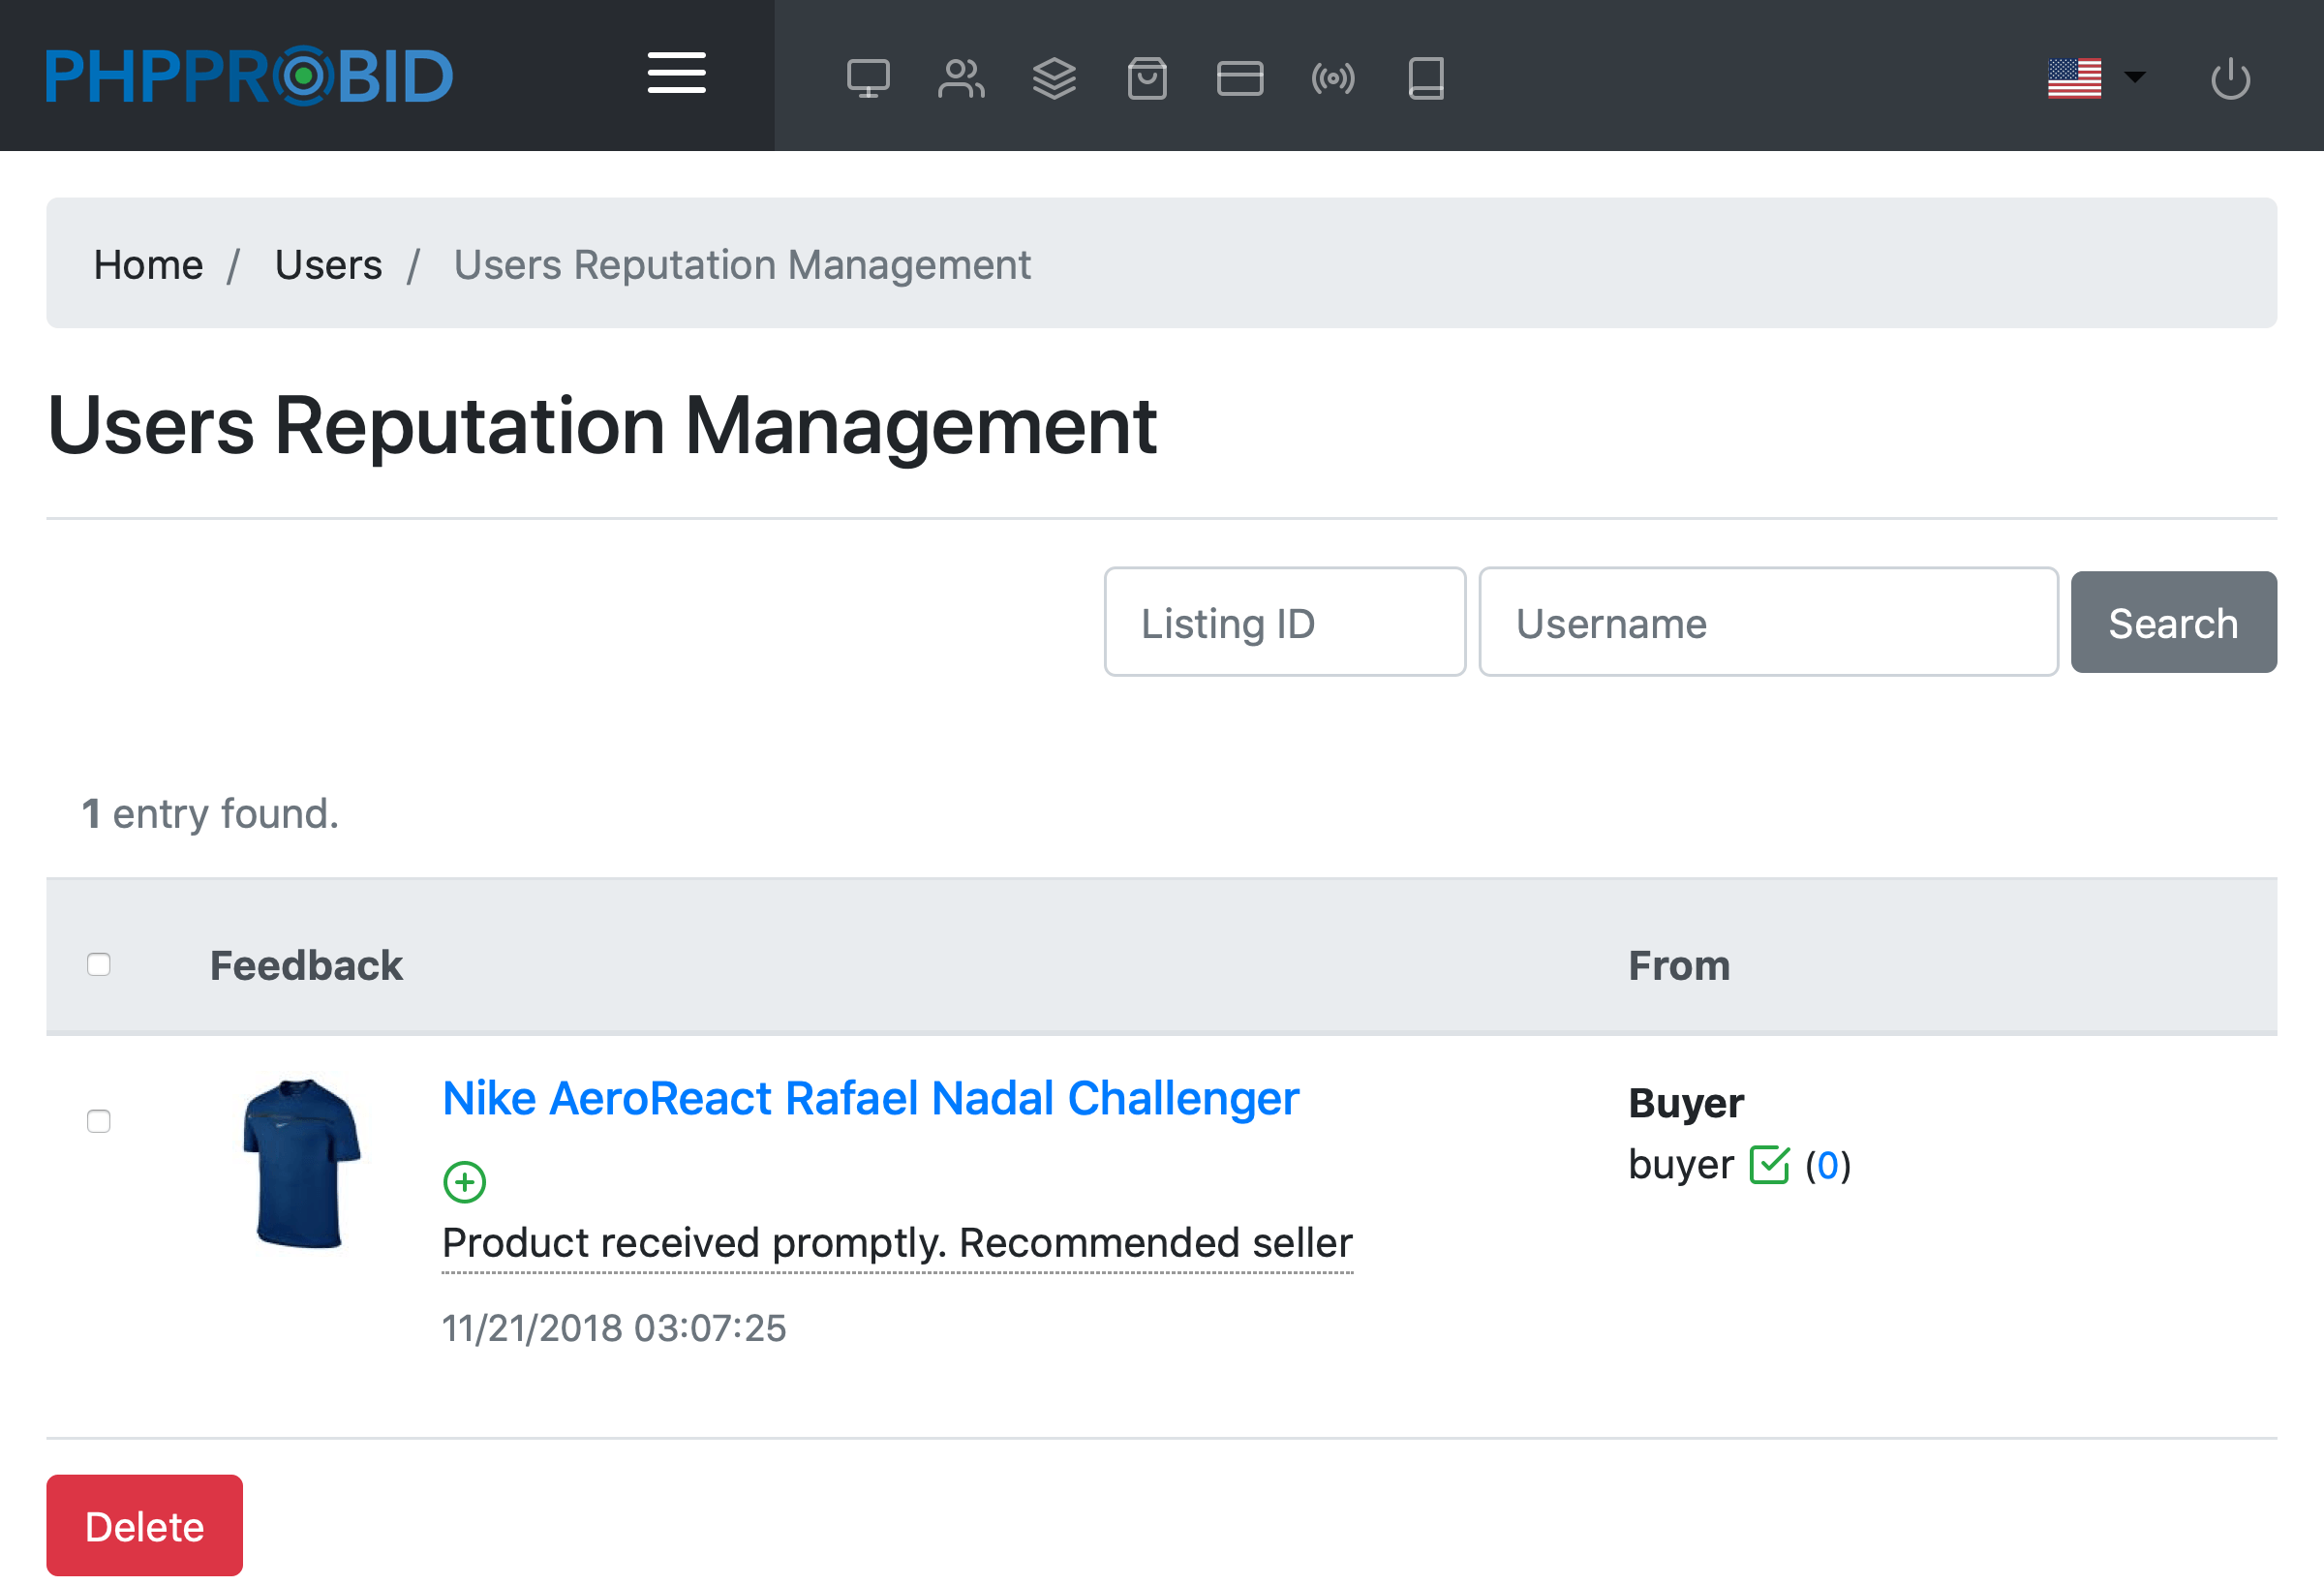Click into the Username search field
The width and height of the screenshot is (2324, 1585).
1767,623
